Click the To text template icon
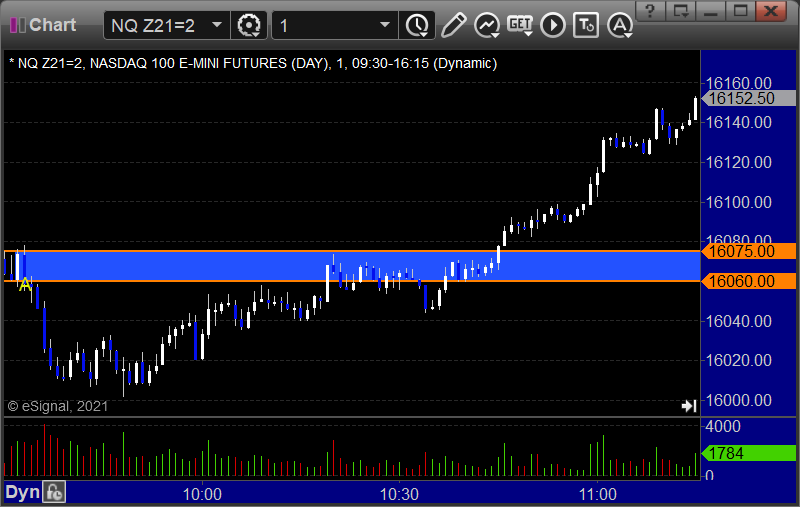 pos(586,25)
